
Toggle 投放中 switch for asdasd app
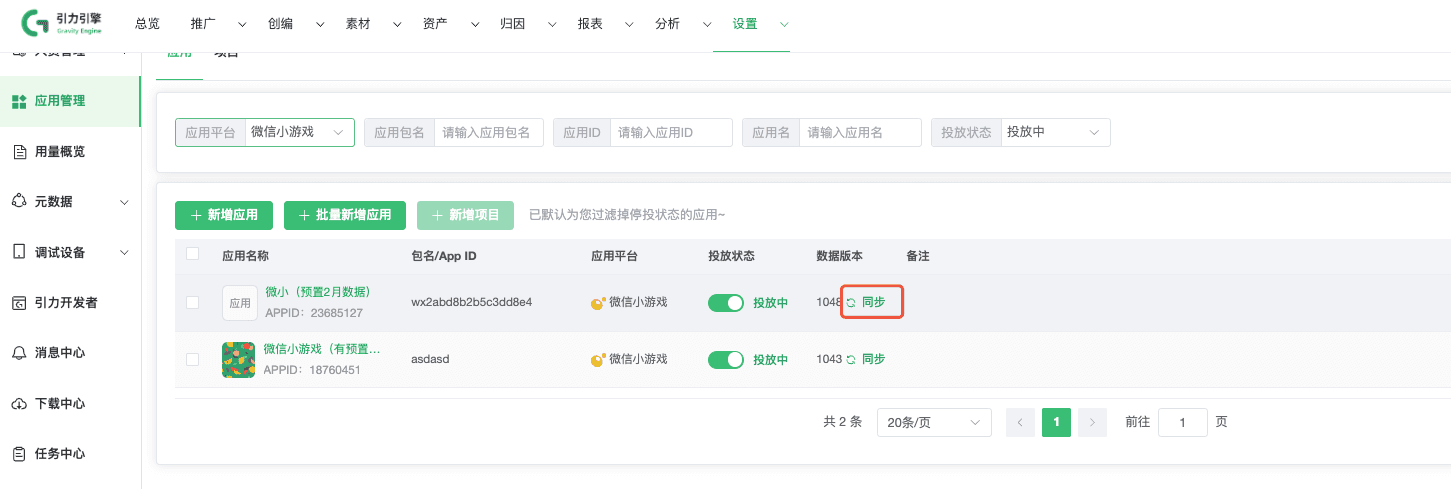[x=726, y=359]
